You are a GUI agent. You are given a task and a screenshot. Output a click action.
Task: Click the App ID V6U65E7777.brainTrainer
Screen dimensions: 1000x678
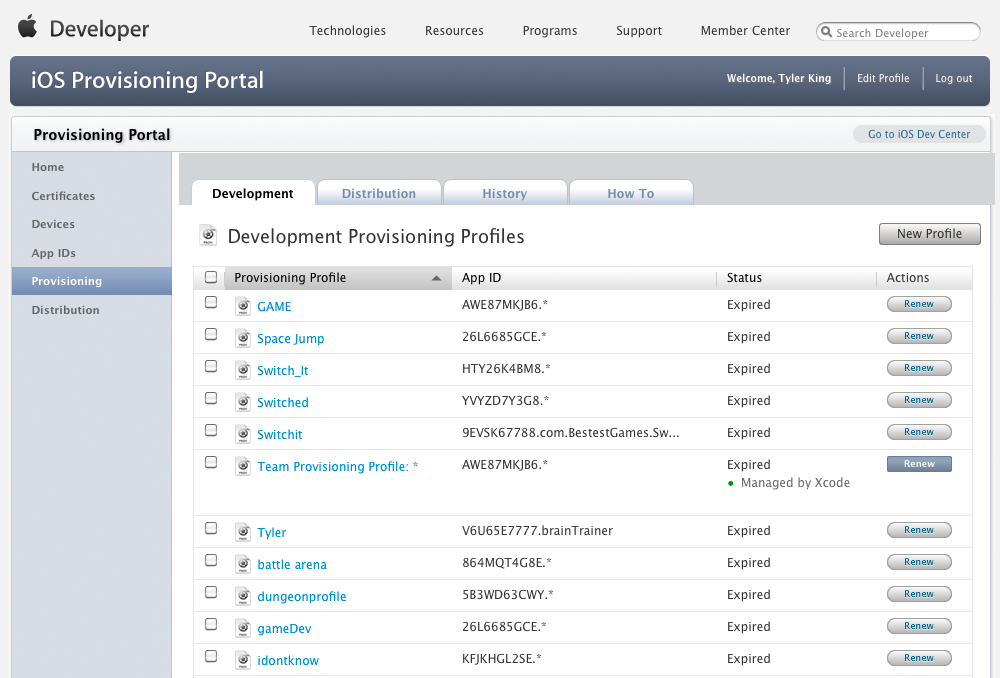pos(537,530)
